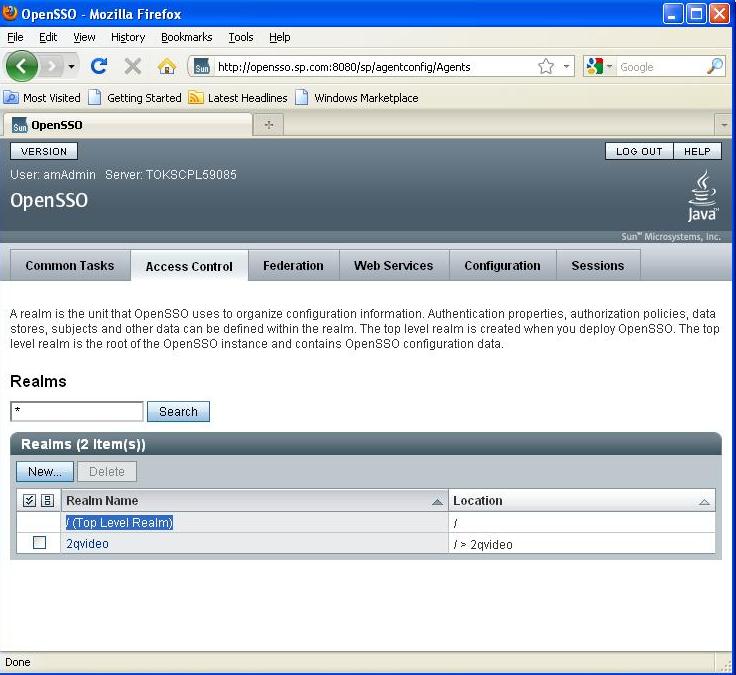Switch to the Sessions tab
This screenshot has width=736, height=675.
[x=598, y=266]
